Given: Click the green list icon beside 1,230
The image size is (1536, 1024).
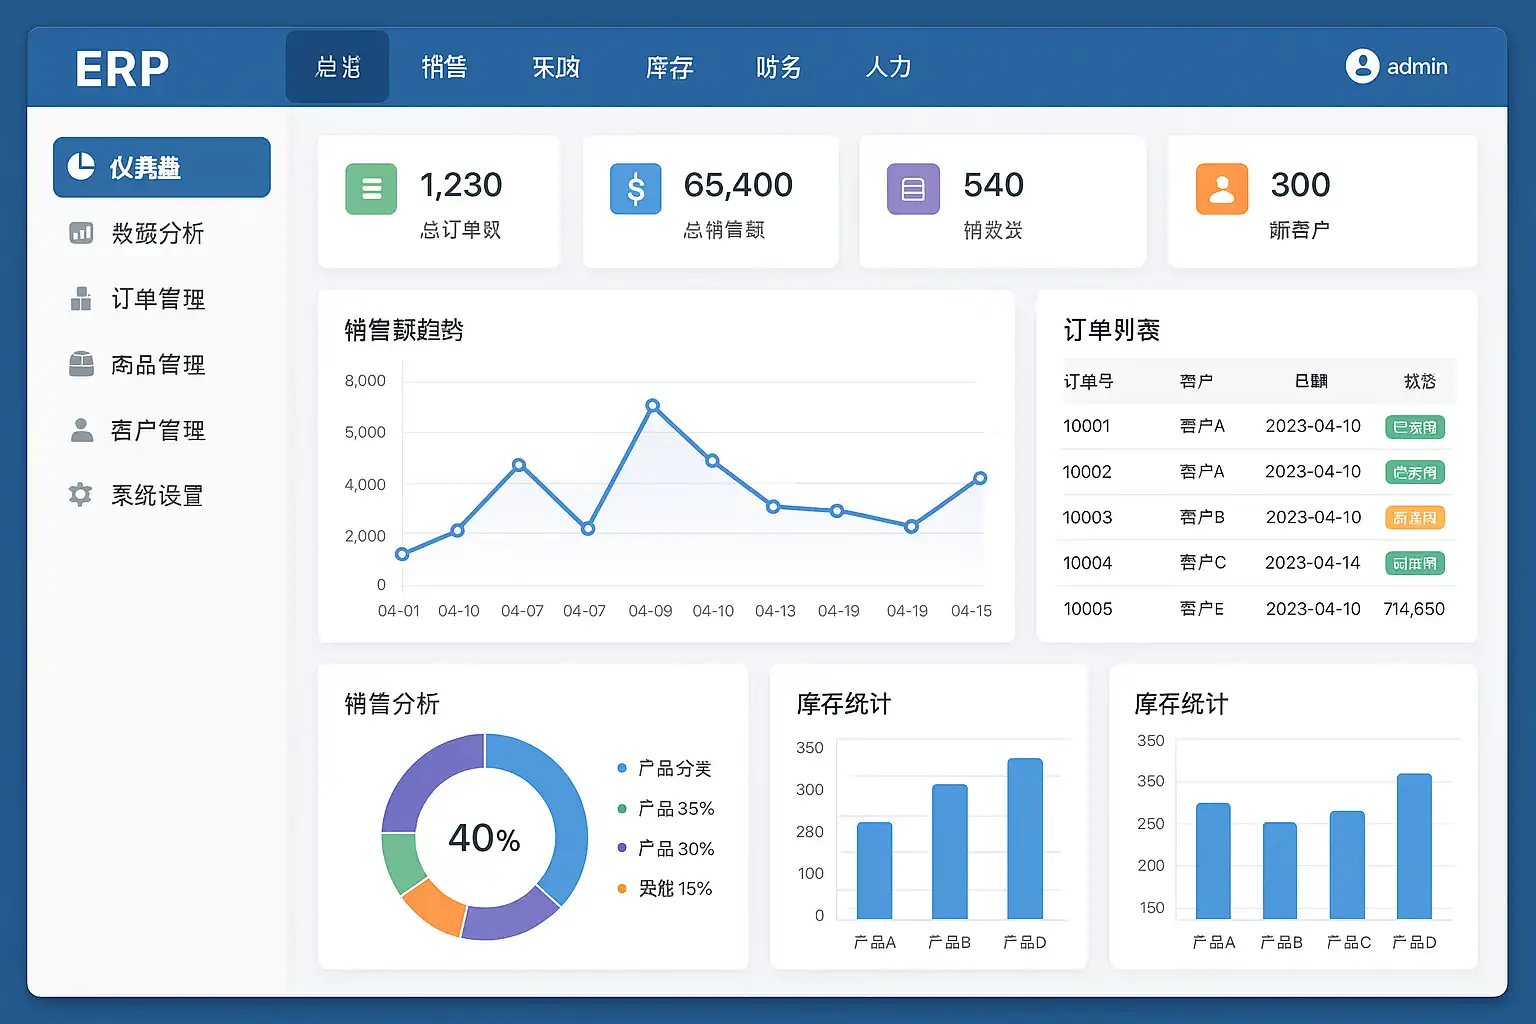Looking at the screenshot, I should click(x=371, y=189).
